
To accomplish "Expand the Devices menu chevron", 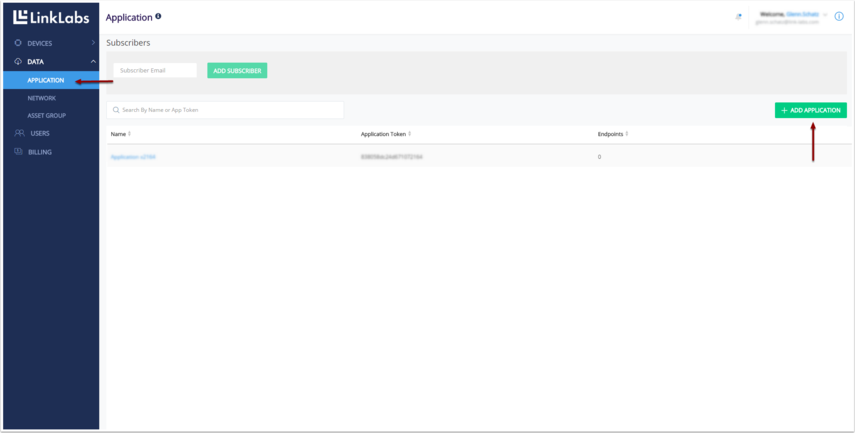I will [93, 43].
